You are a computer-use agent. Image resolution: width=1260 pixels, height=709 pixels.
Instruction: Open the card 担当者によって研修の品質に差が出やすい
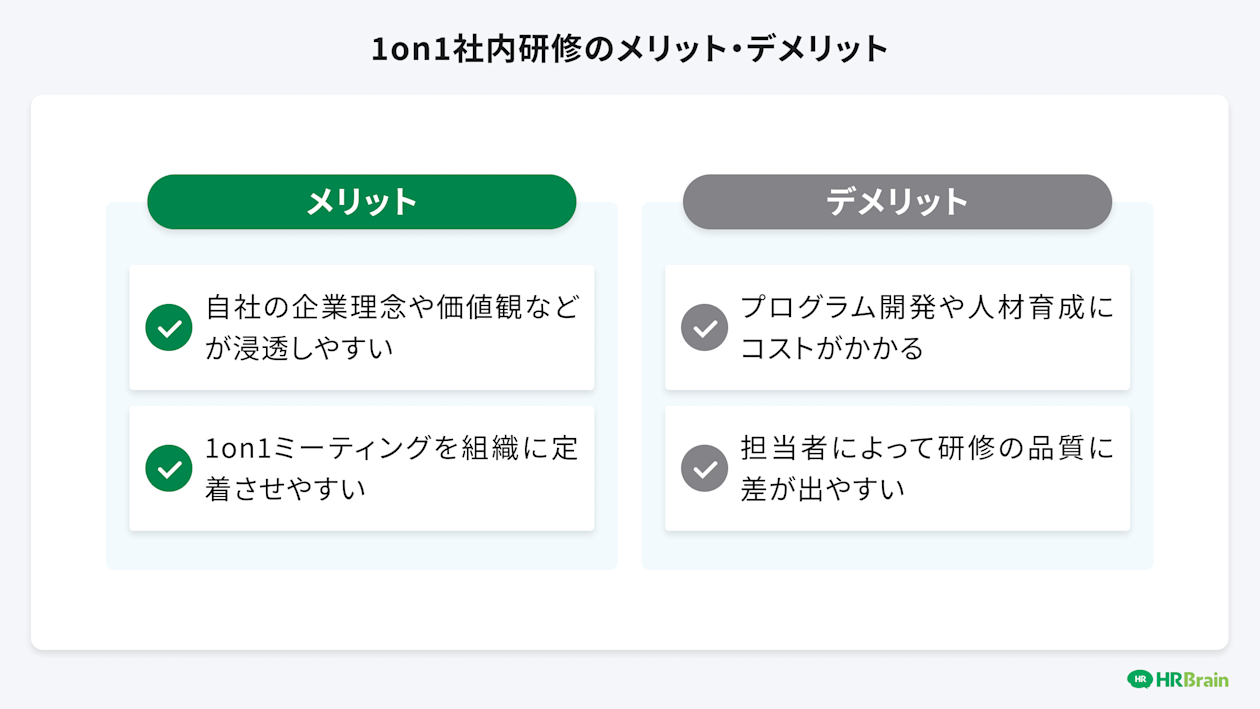point(897,468)
